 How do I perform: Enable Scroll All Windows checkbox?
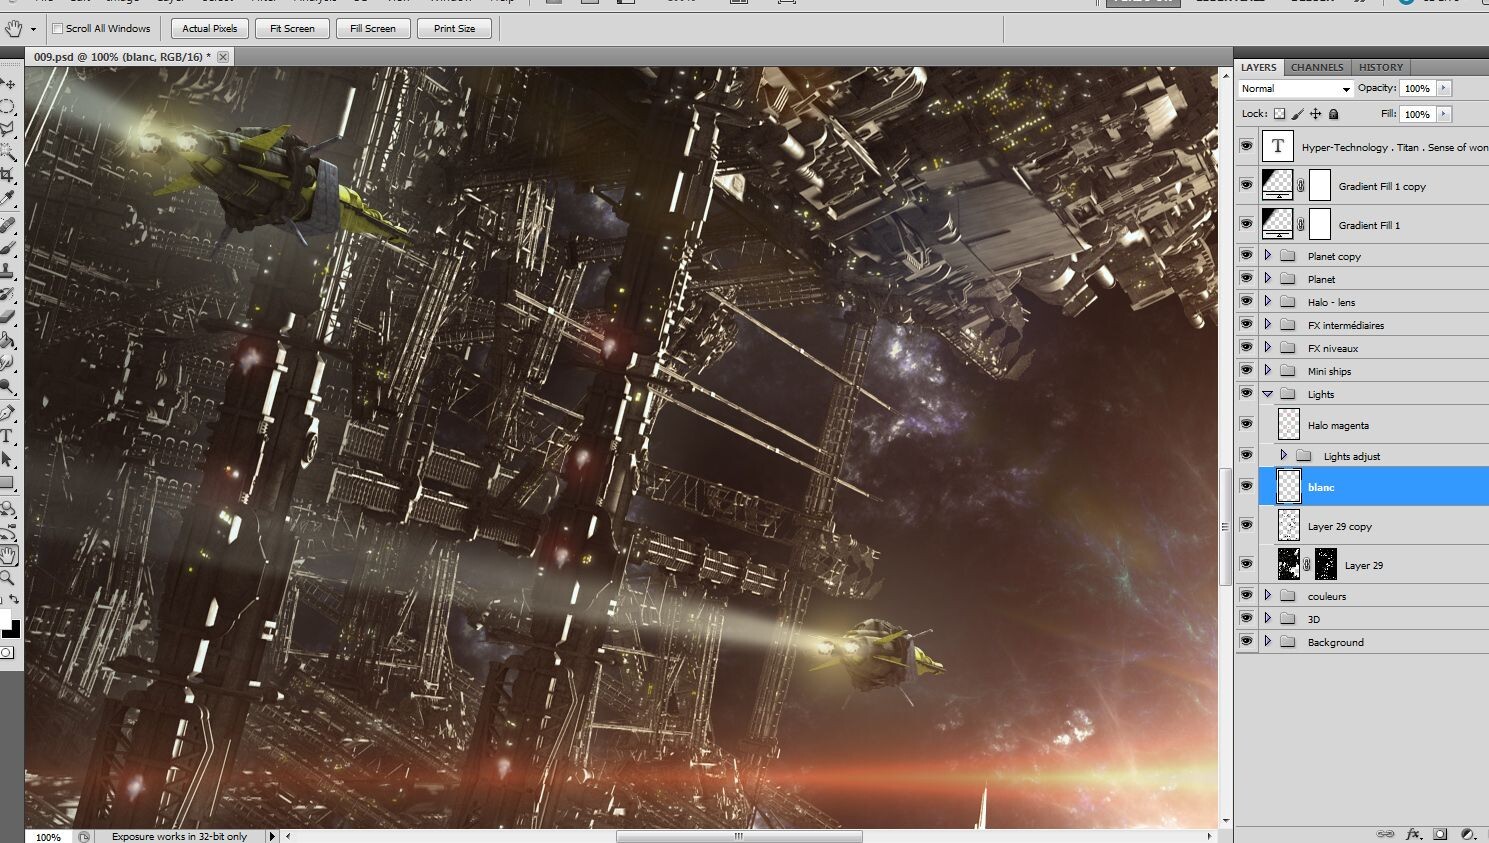coord(57,28)
